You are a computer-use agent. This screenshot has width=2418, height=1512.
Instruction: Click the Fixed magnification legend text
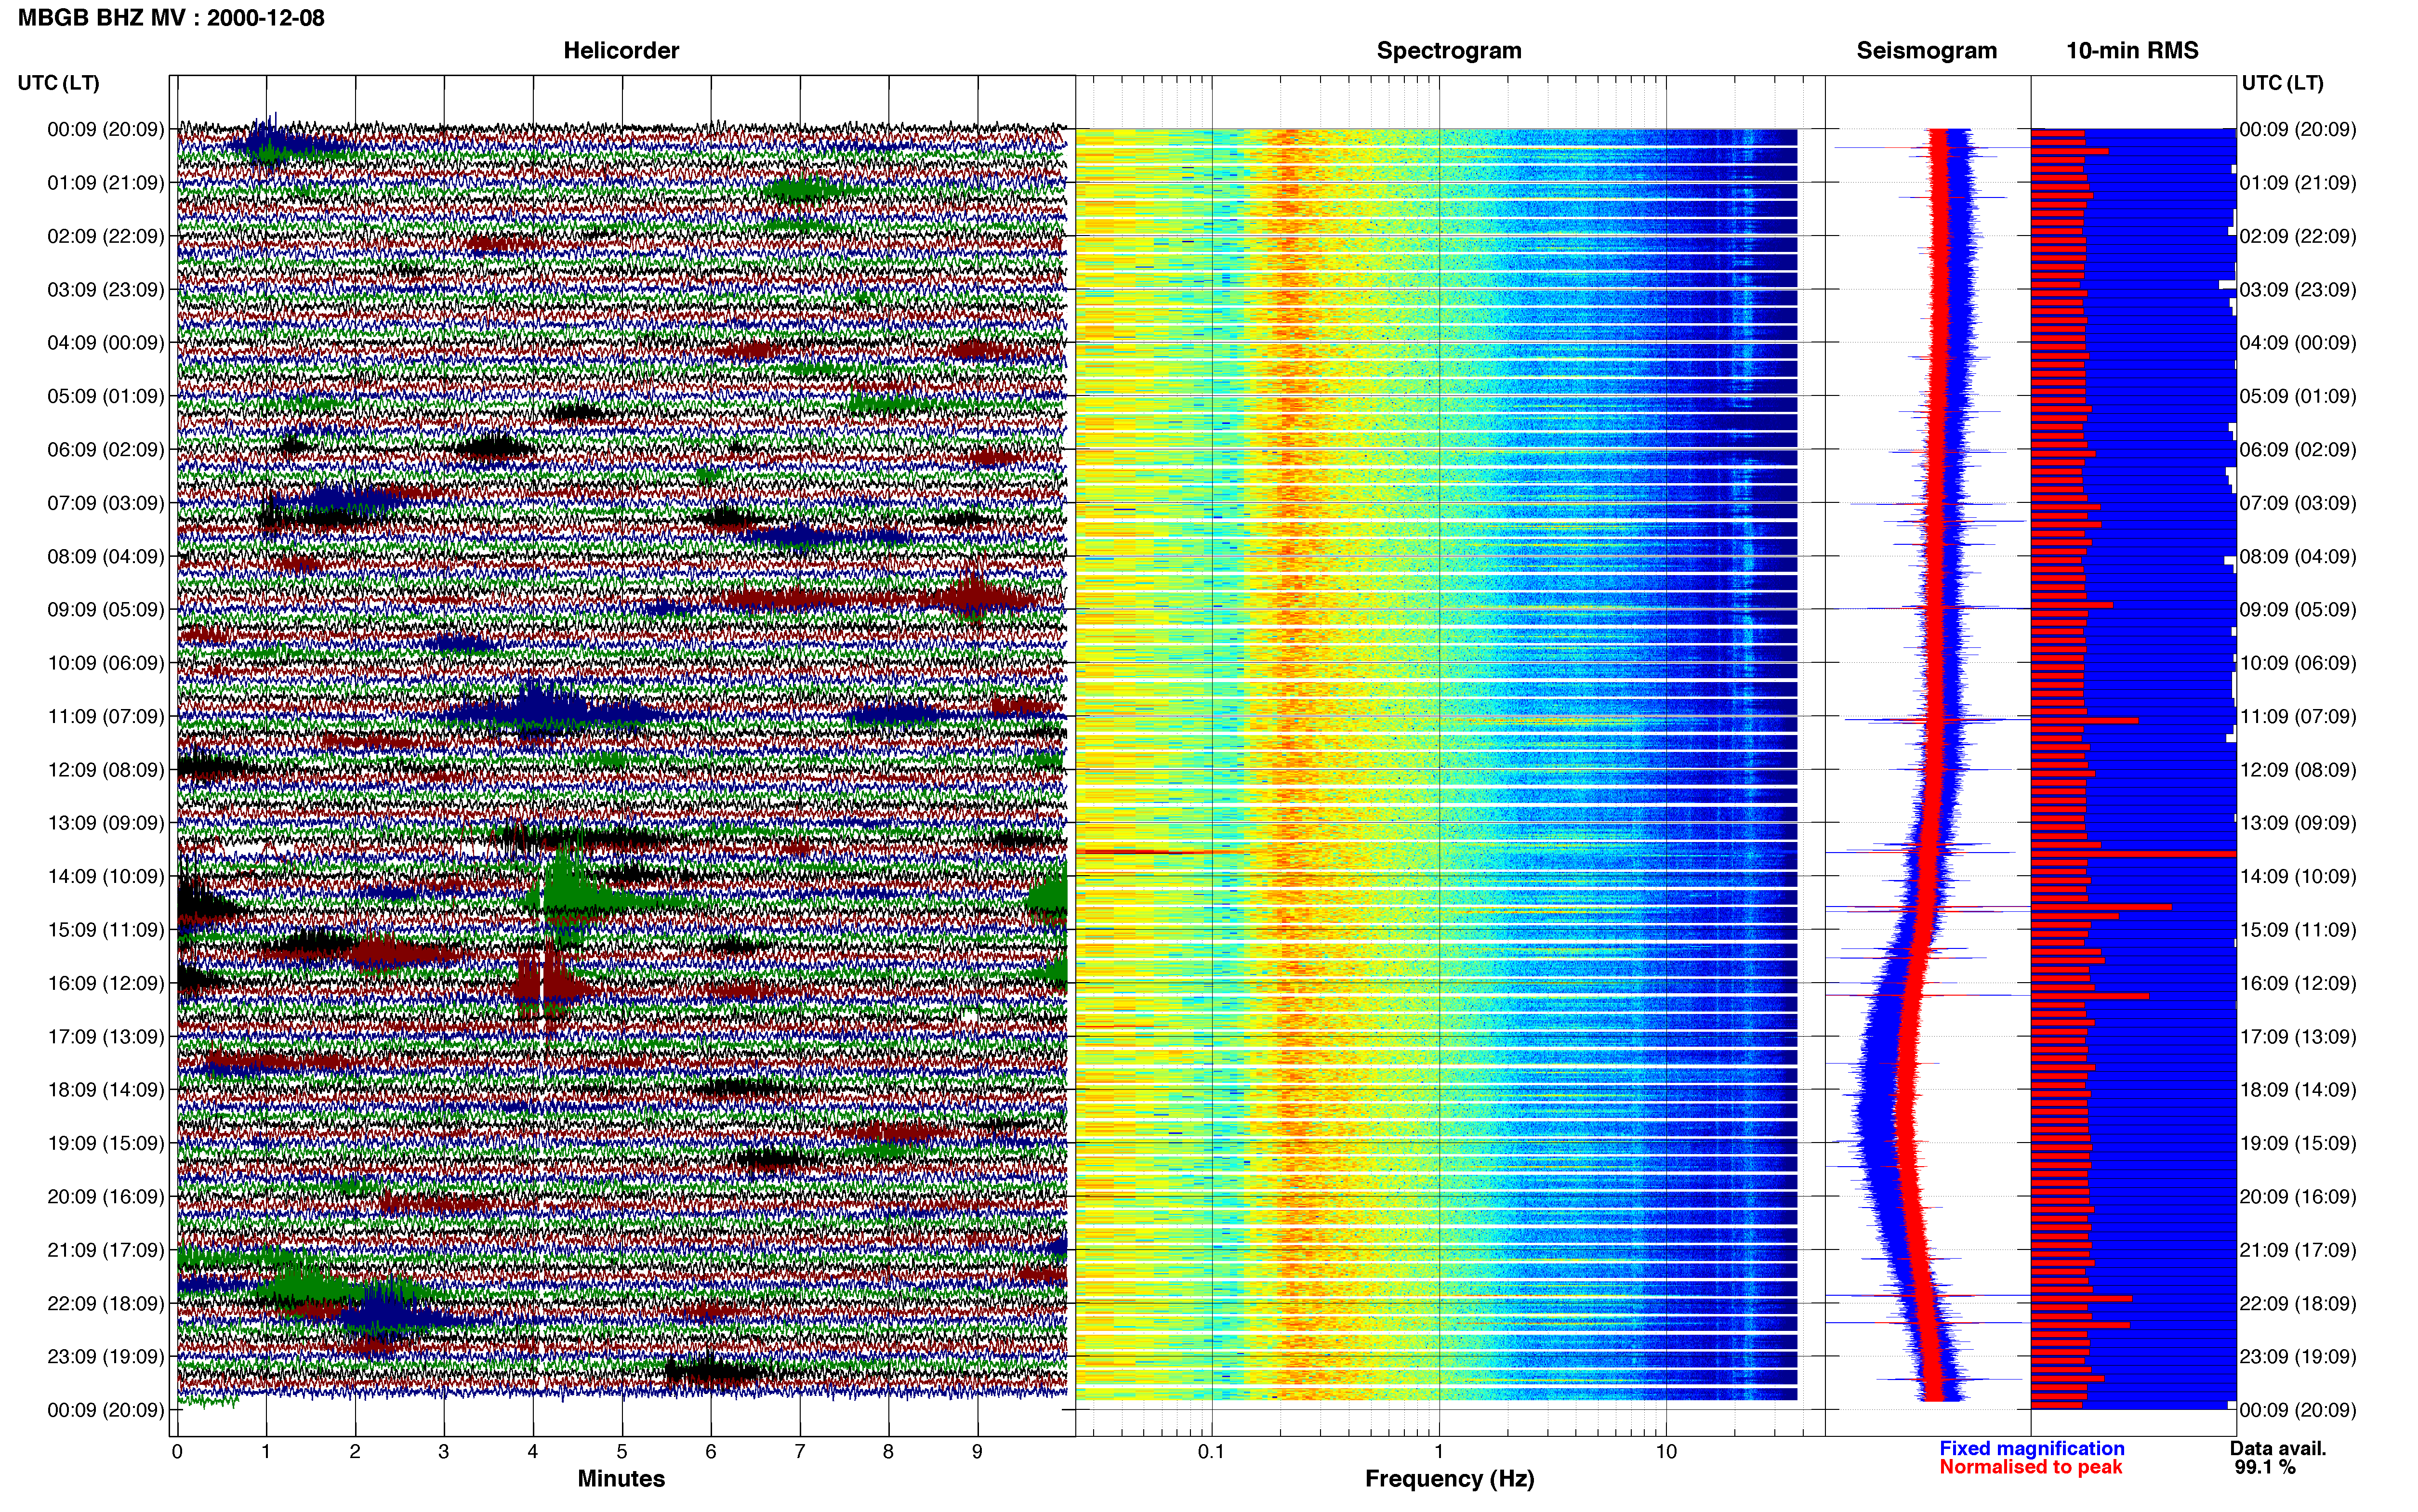[2032, 1449]
